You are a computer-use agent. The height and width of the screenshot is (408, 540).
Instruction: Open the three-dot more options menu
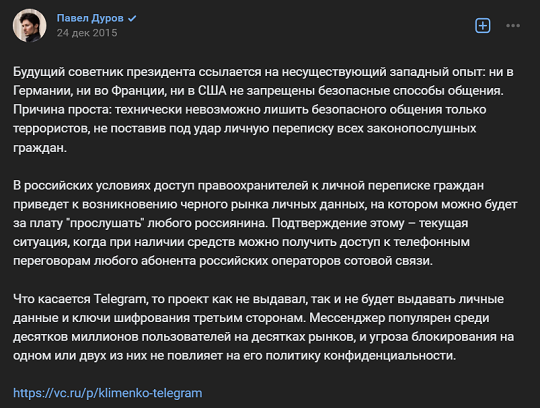(x=513, y=25)
